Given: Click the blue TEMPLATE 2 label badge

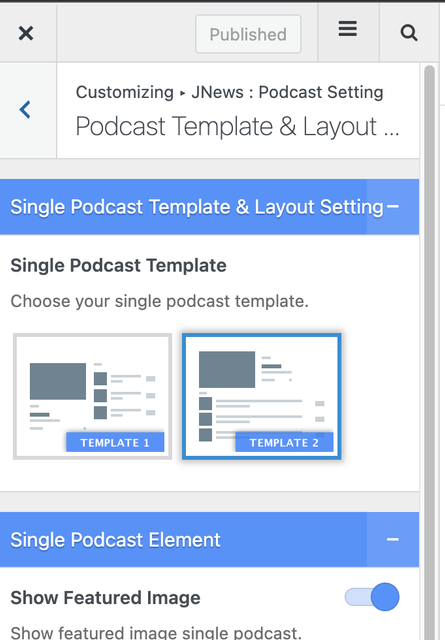Looking at the screenshot, I should tap(284, 442).
